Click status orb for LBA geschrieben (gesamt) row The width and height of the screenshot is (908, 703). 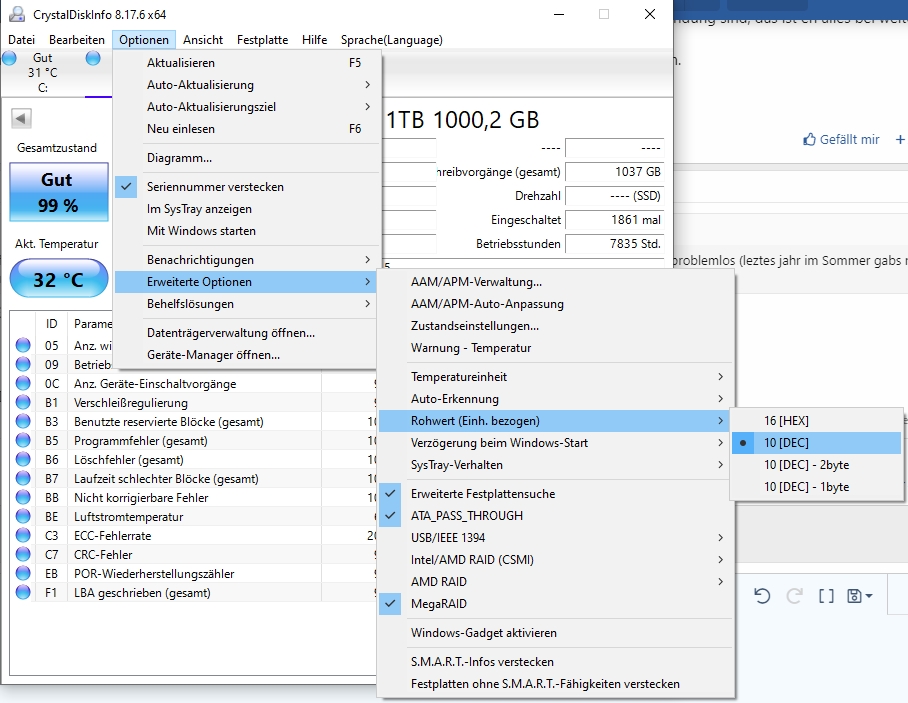click(23, 592)
